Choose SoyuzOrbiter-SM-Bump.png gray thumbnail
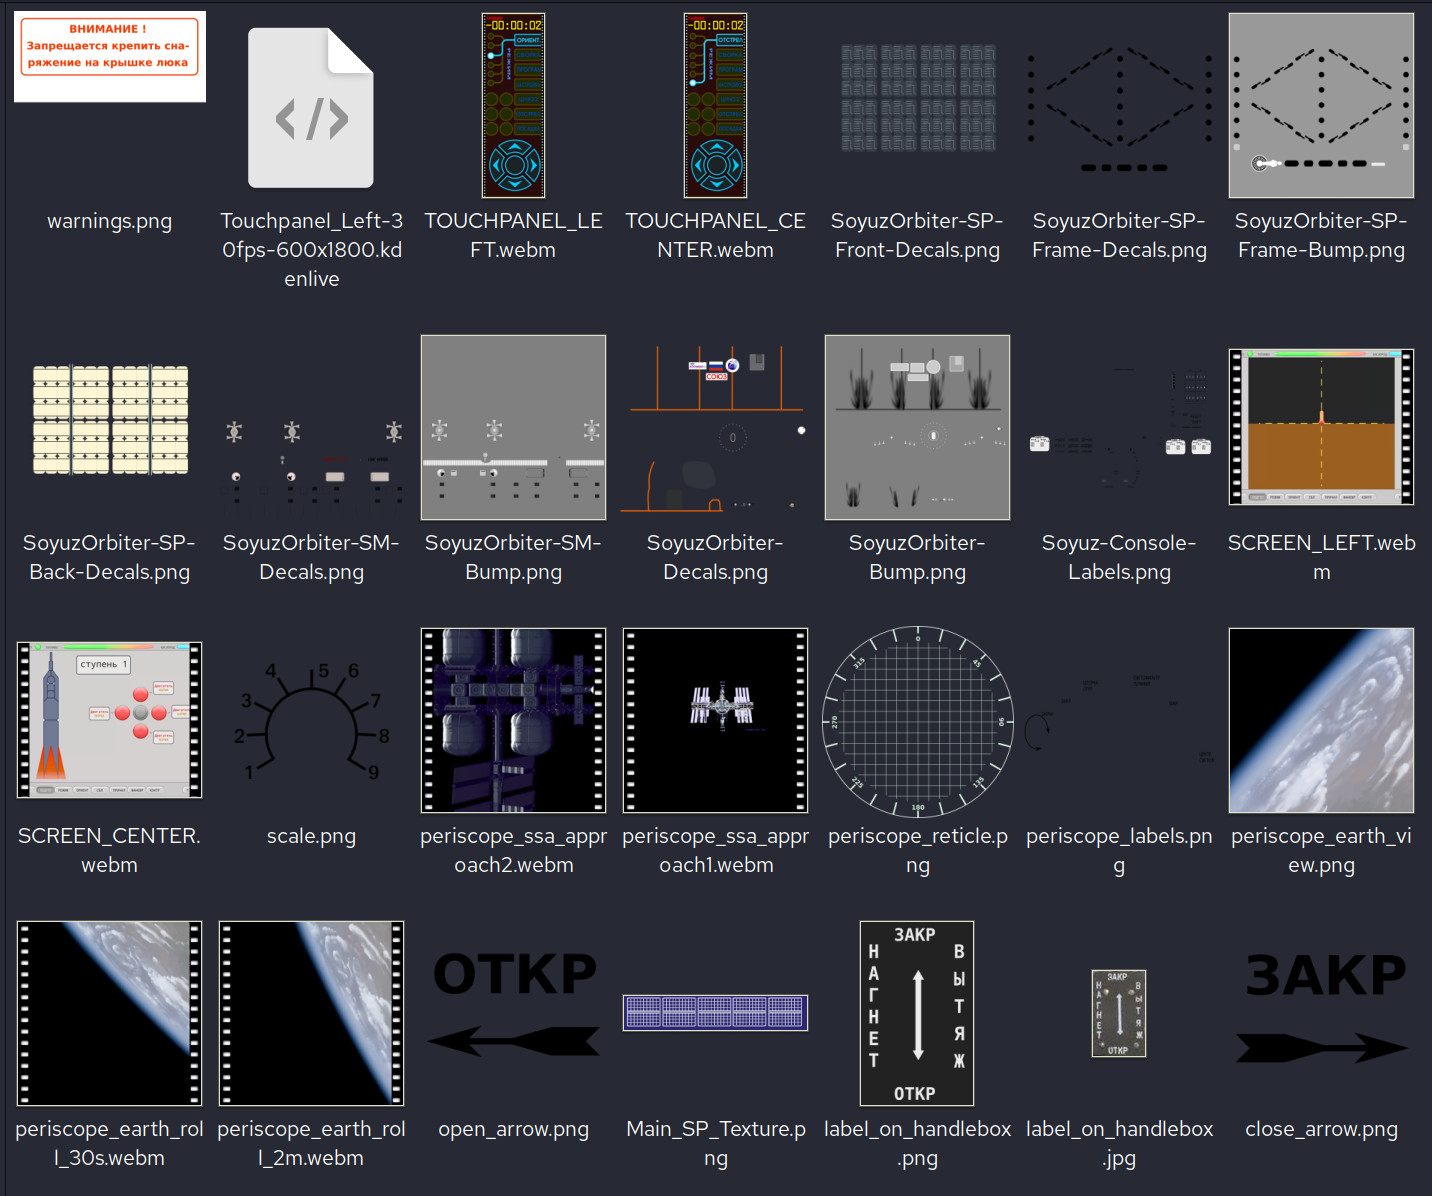This screenshot has height=1196, width=1432. (513, 427)
